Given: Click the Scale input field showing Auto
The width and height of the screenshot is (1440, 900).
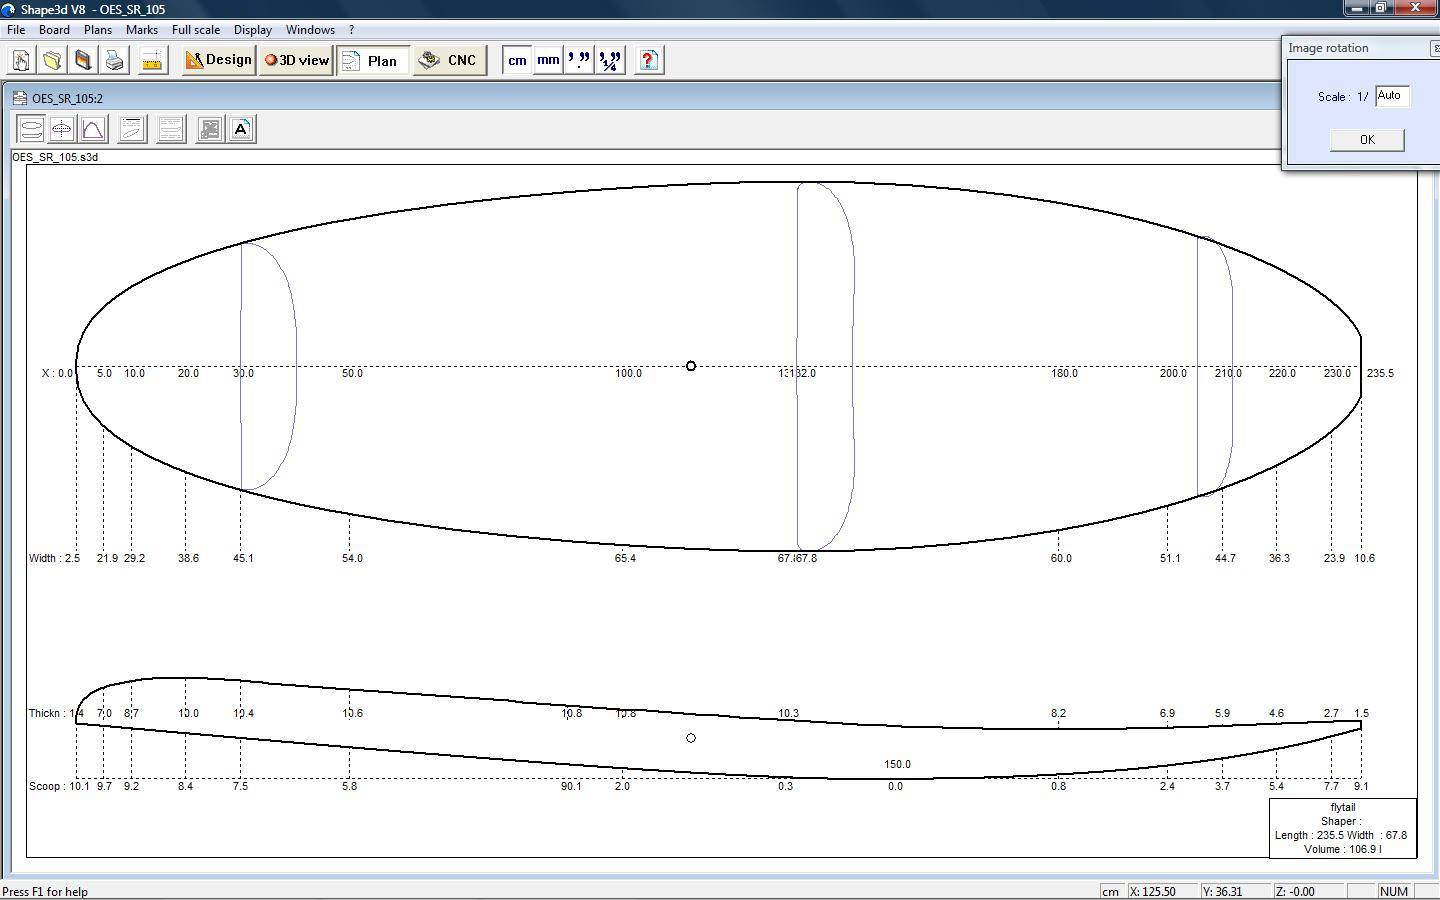Looking at the screenshot, I should click(1392, 96).
